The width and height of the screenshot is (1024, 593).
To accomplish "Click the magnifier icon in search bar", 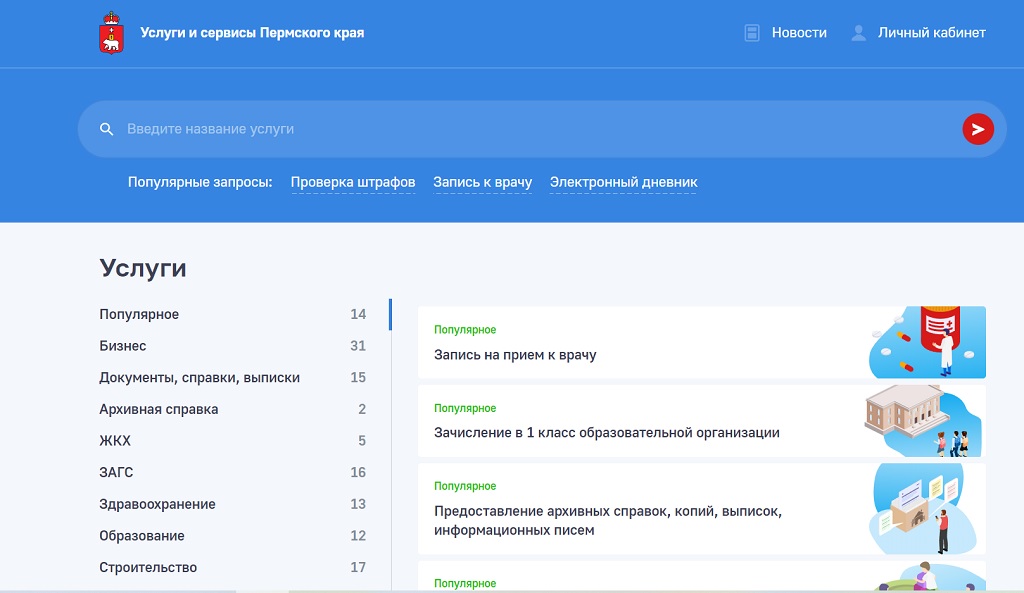I will pyautogui.click(x=107, y=130).
